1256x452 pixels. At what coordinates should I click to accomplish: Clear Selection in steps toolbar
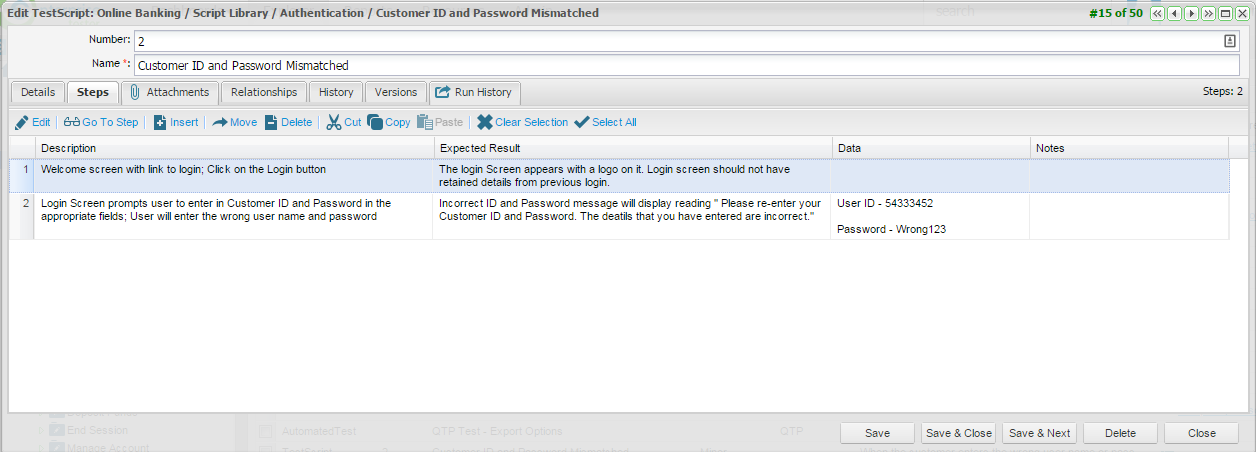pyautogui.click(x=521, y=122)
